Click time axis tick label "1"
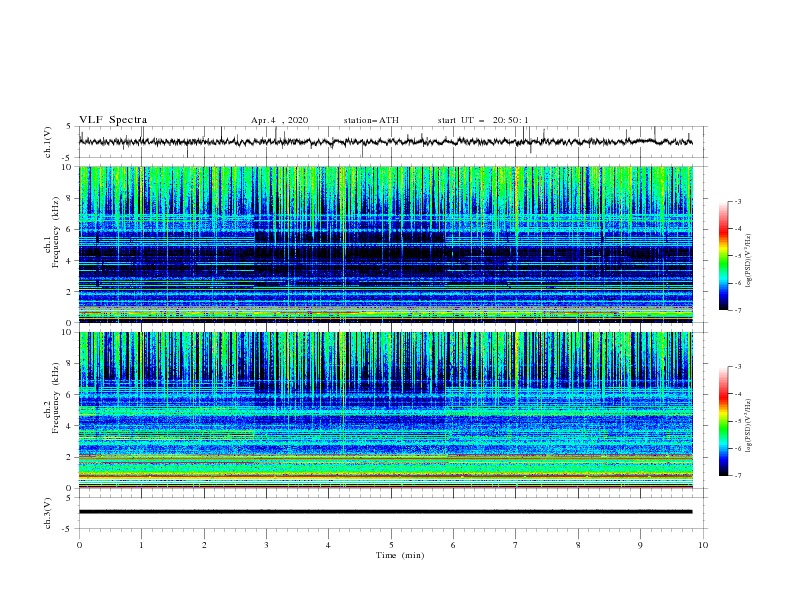Viewport: 792px width, 612px height. pyautogui.click(x=141, y=545)
